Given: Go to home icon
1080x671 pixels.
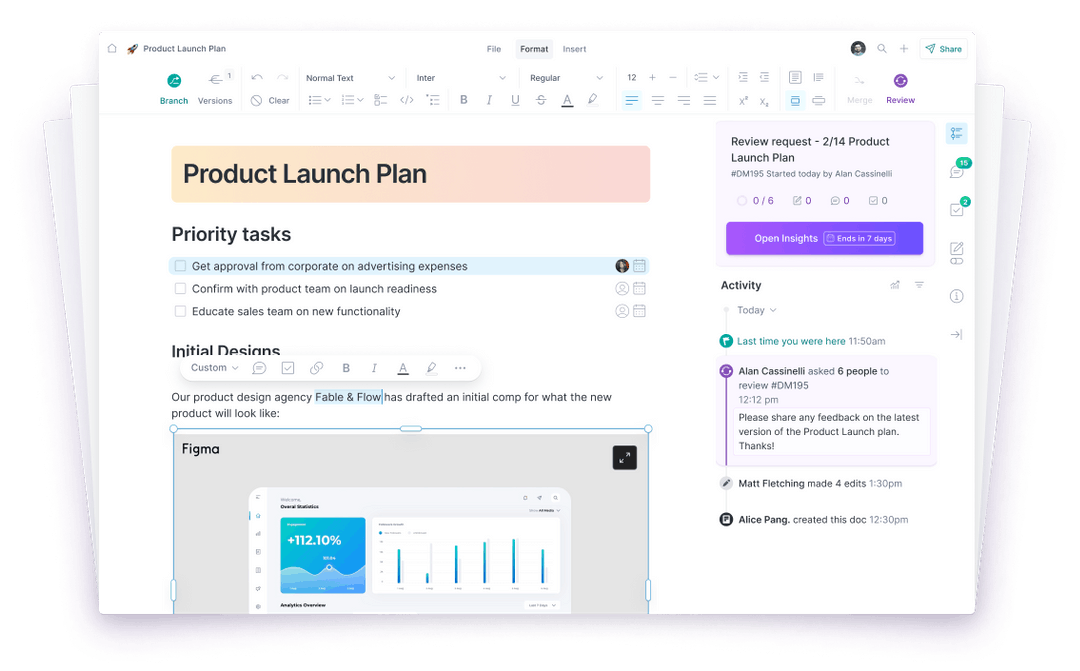Looking at the screenshot, I should [x=112, y=48].
